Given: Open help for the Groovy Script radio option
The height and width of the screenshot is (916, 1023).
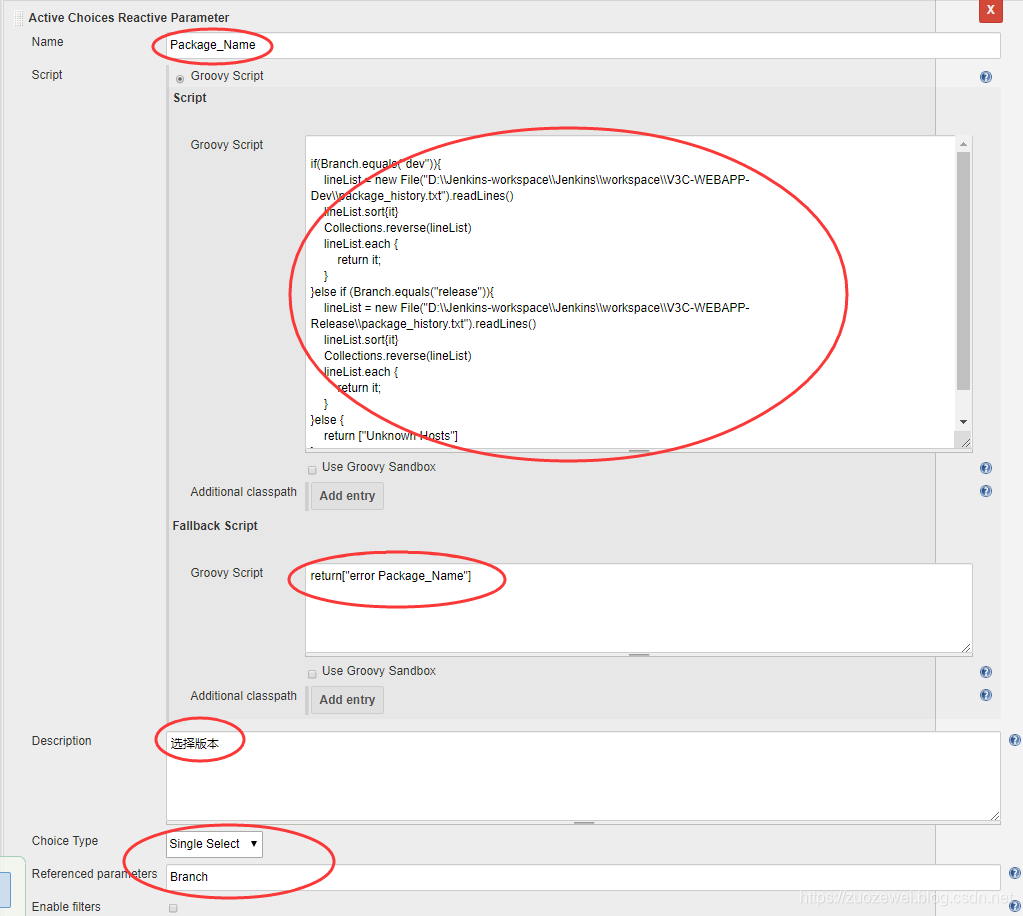Looking at the screenshot, I should pos(986,77).
